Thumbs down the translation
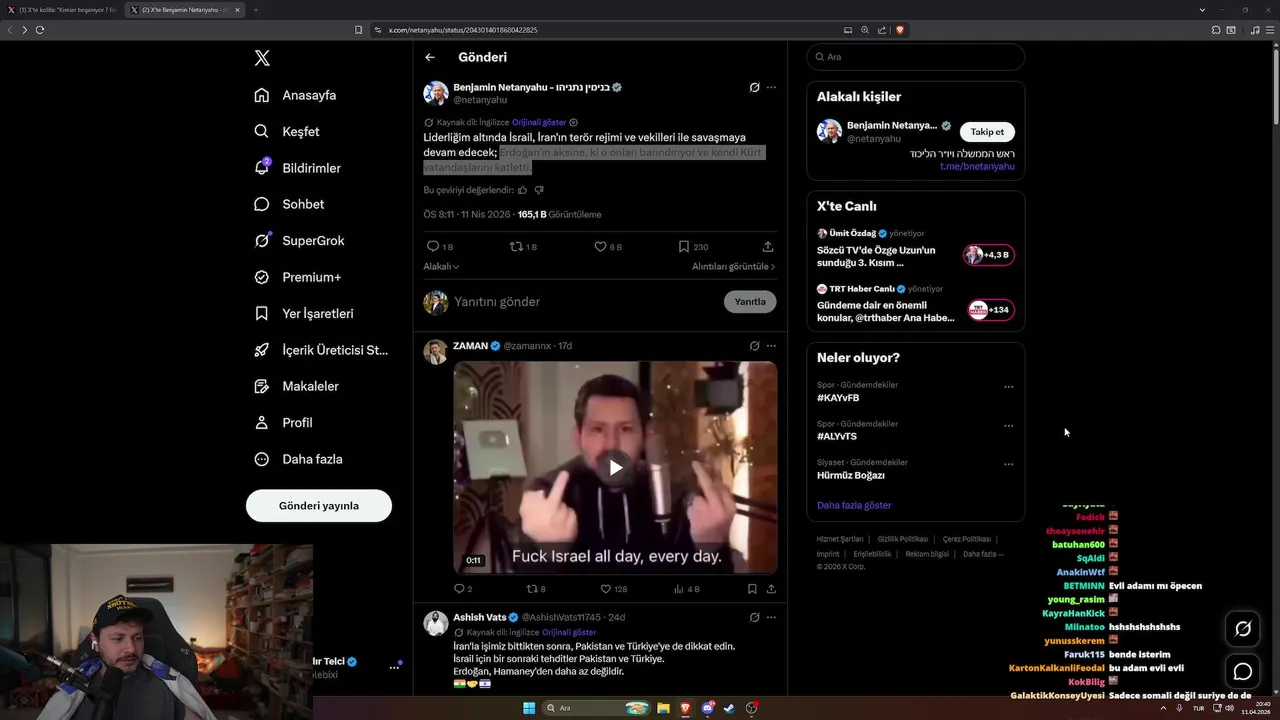The image size is (1280, 720). (x=539, y=190)
